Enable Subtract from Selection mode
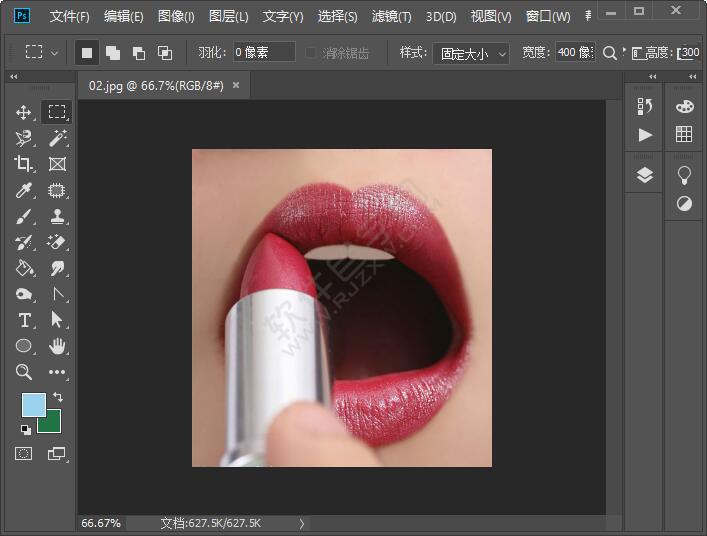Image resolution: width=707 pixels, height=536 pixels. (139, 53)
